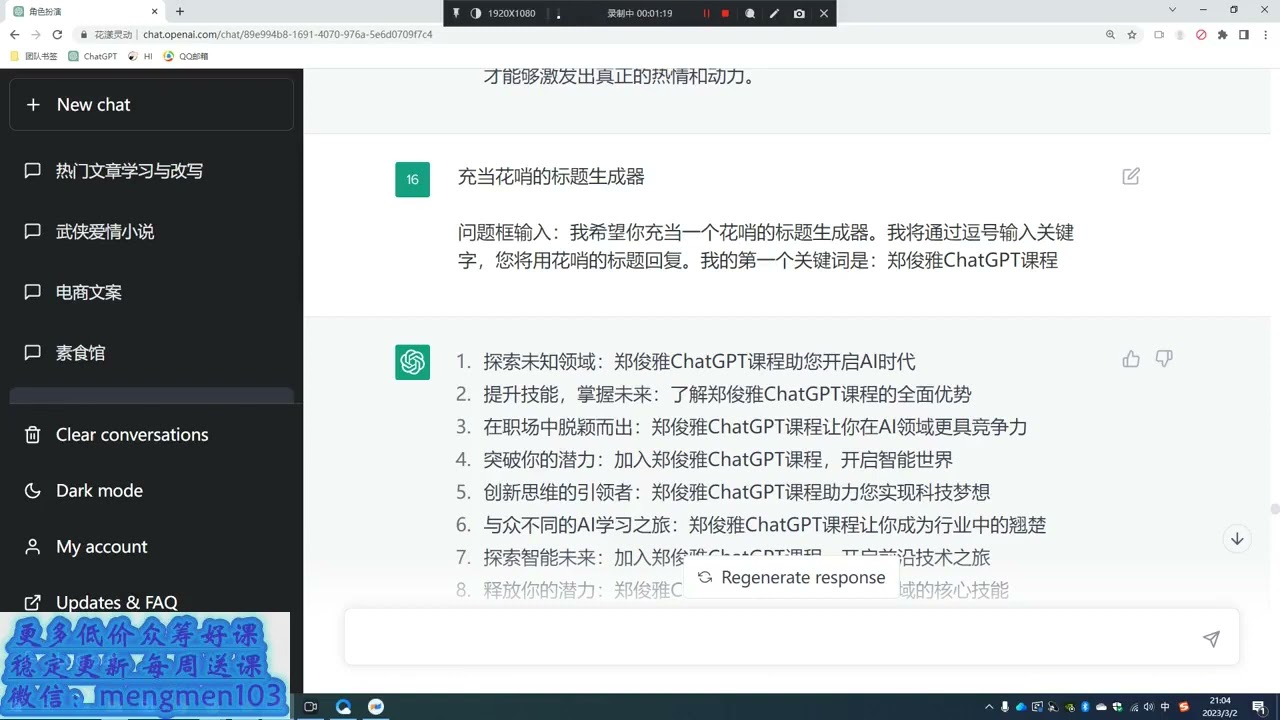This screenshot has width=1280, height=720.
Task: Pause the screen recording
Action: click(x=706, y=13)
